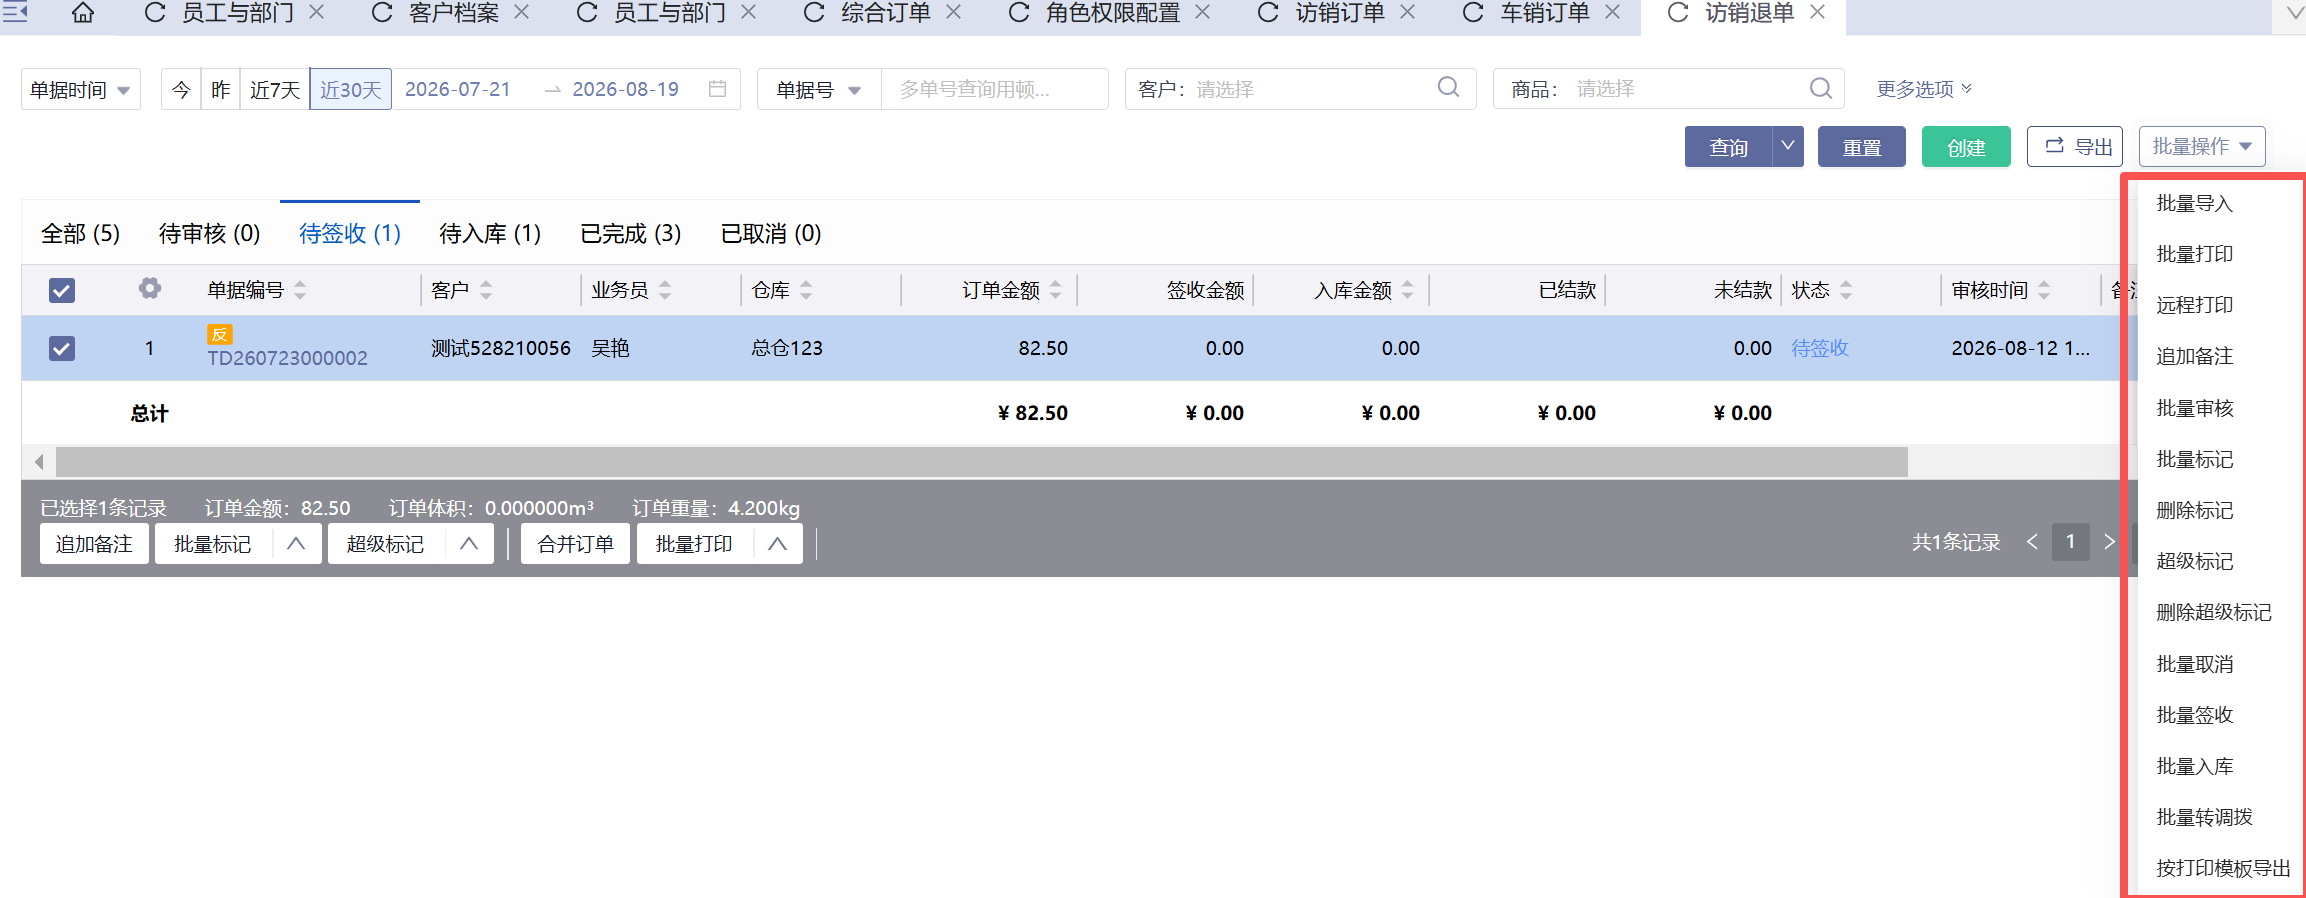2306x898 pixels.
Task: Choose 远程打印 from the menu
Action: [2194, 305]
